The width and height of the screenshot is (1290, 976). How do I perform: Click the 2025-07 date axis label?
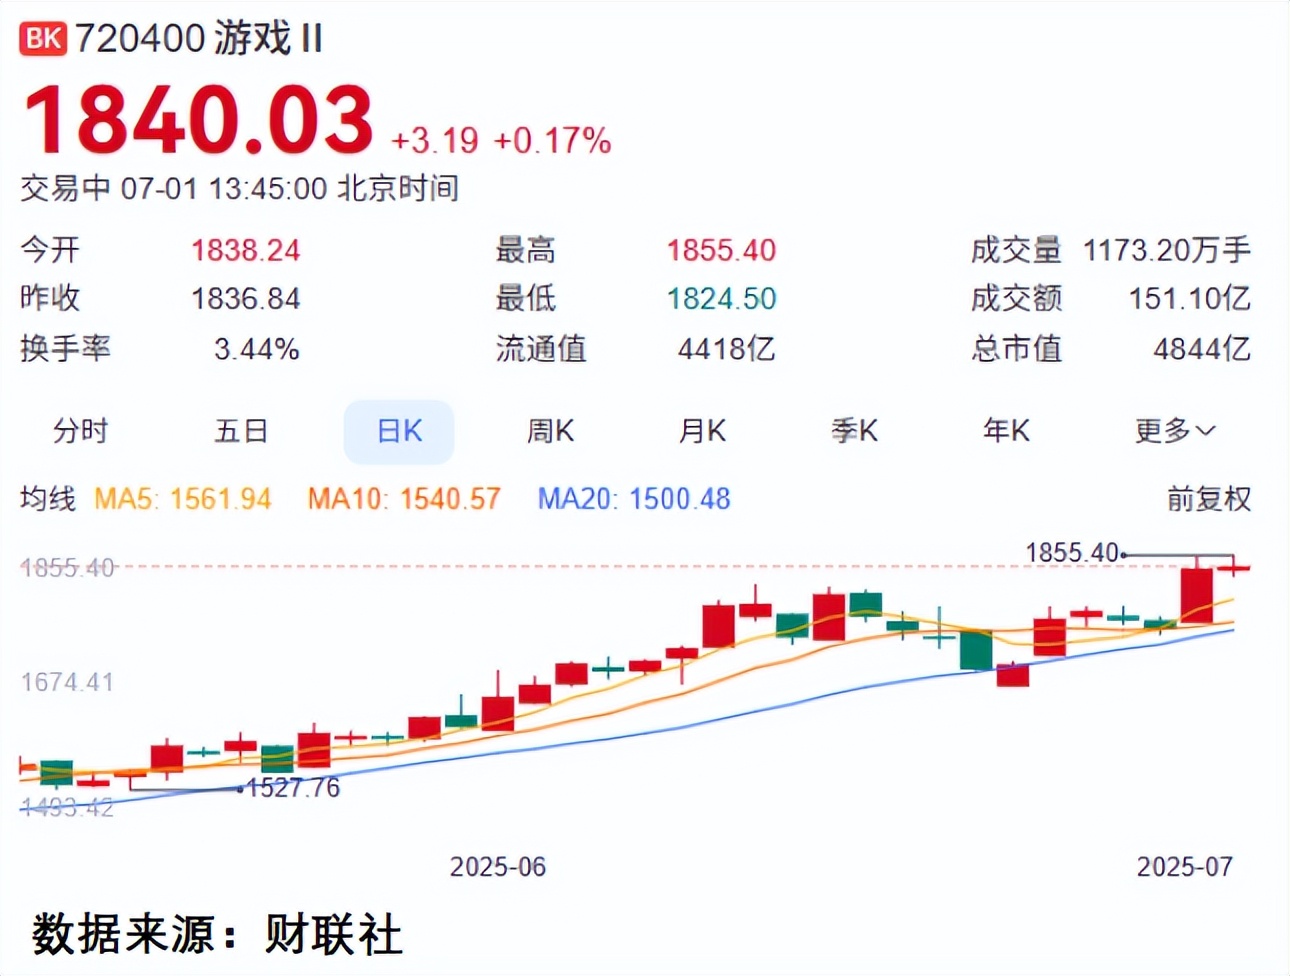point(1185,866)
